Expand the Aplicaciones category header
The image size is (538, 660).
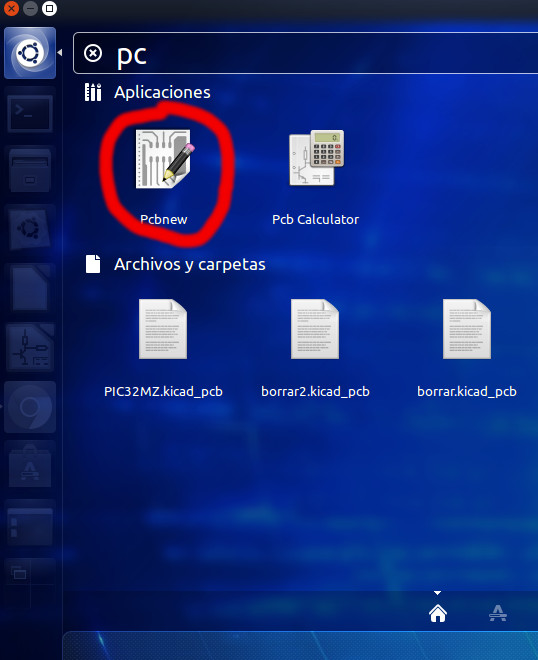tap(162, 92)
